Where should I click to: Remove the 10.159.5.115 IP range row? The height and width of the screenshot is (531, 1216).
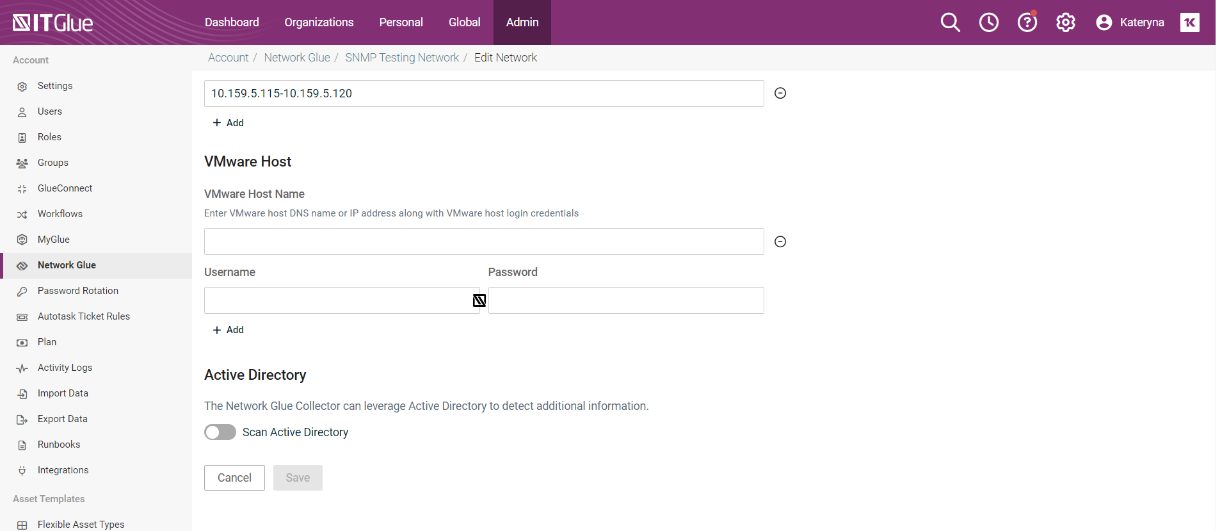point(781,93)
